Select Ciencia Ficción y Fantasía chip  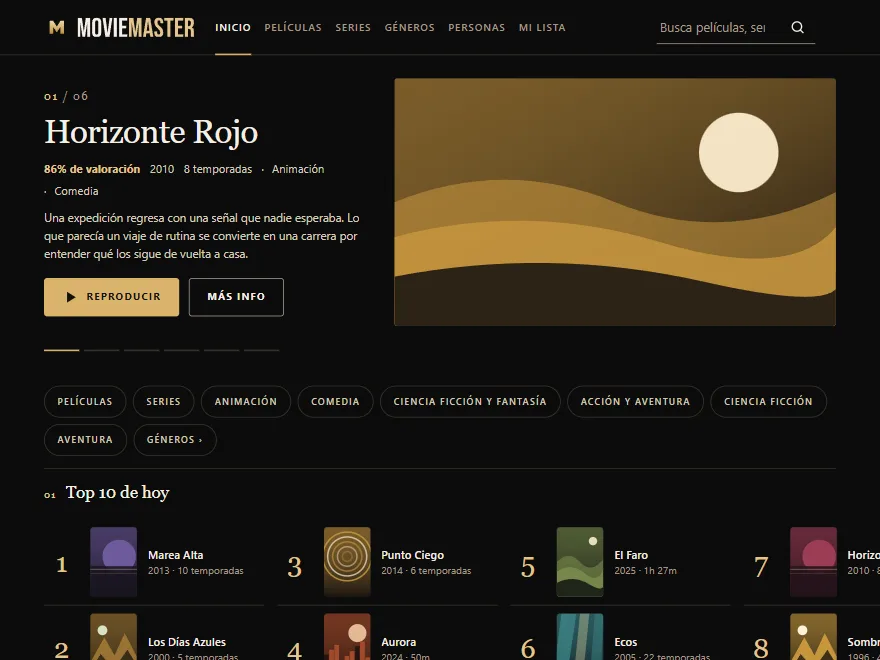[x=470, y=402]
